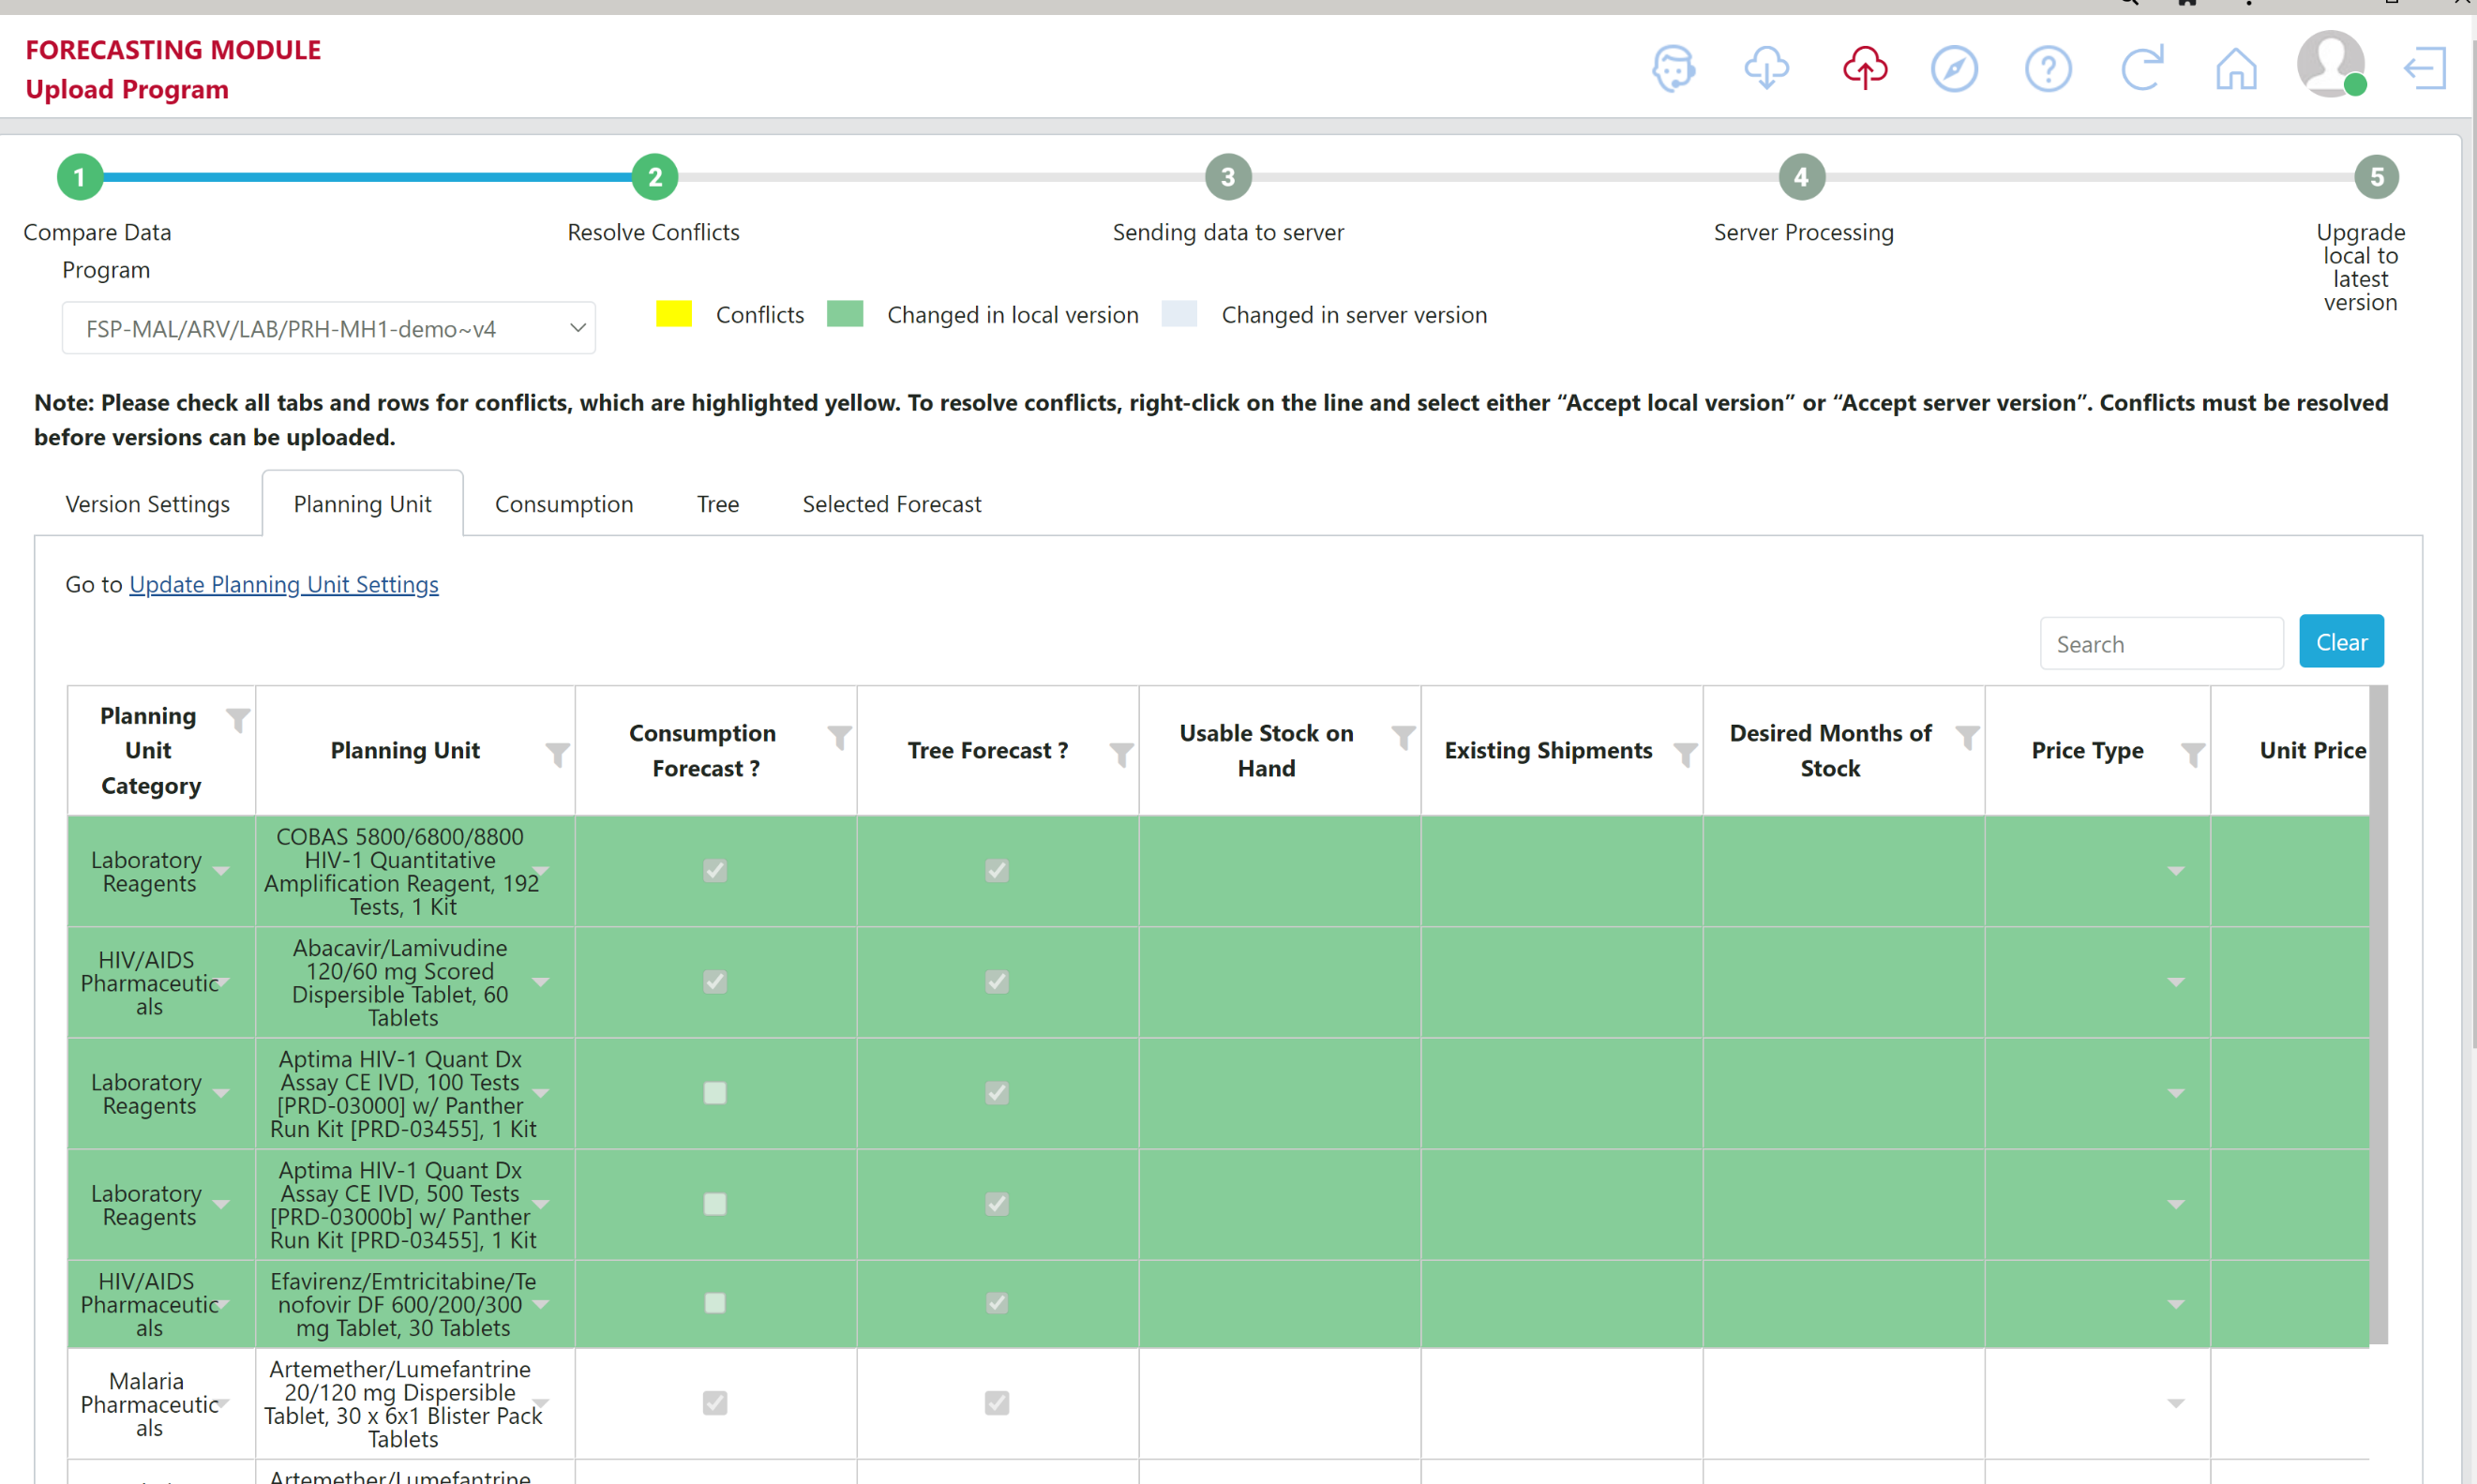Click the refresh arrow icon
The width and height of the screenshot is (2477, 1484).
pyautogui.click(x=2142, y=68)
